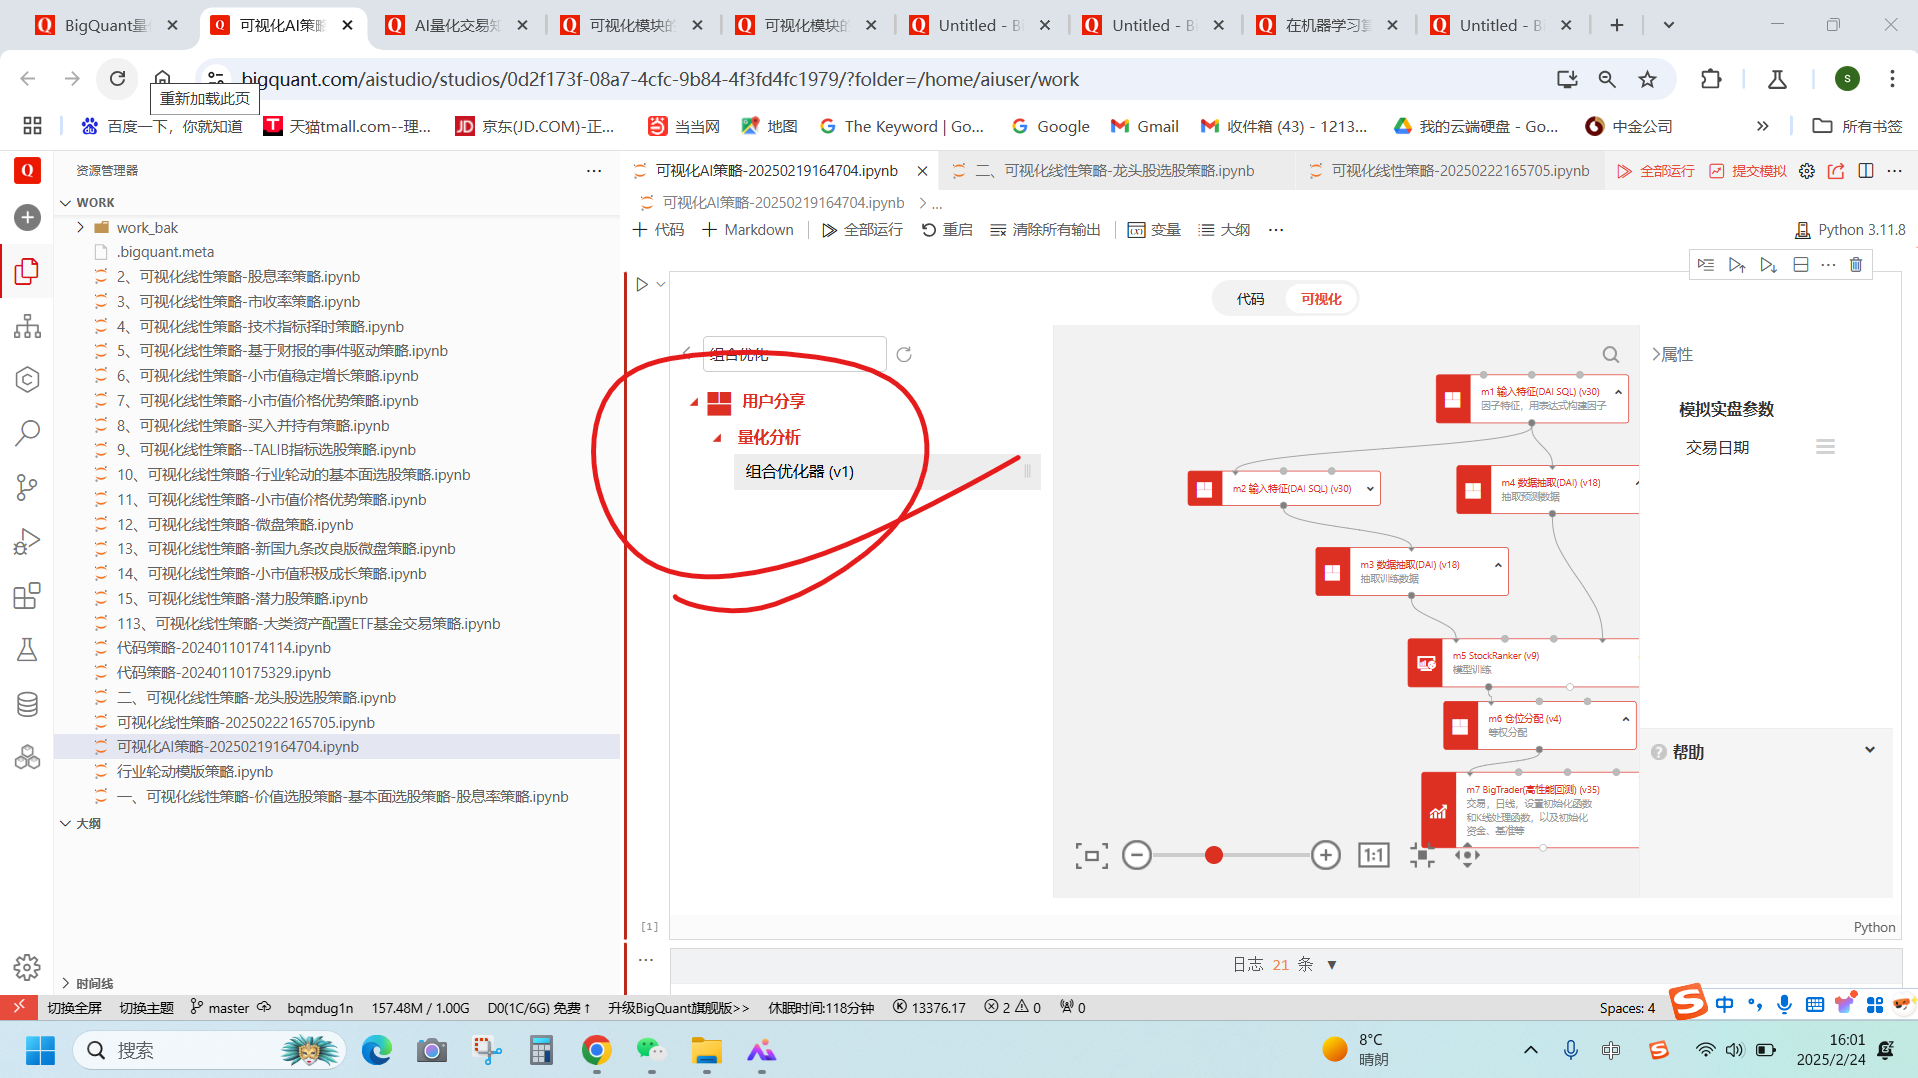Image resolution: width=1918 pixels, height=1078 pixels.
Task: Expand the work_bak folder
Action: (x=81, y=228)
